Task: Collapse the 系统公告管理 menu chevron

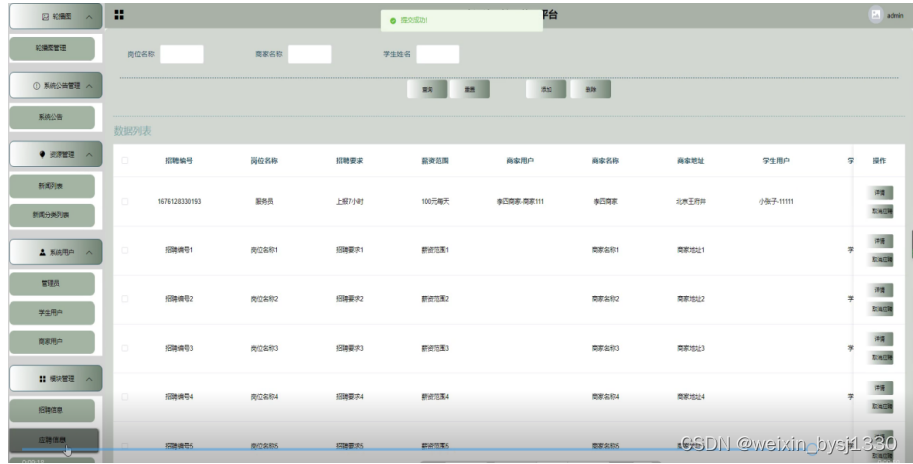Action: [x=89, y=86]
